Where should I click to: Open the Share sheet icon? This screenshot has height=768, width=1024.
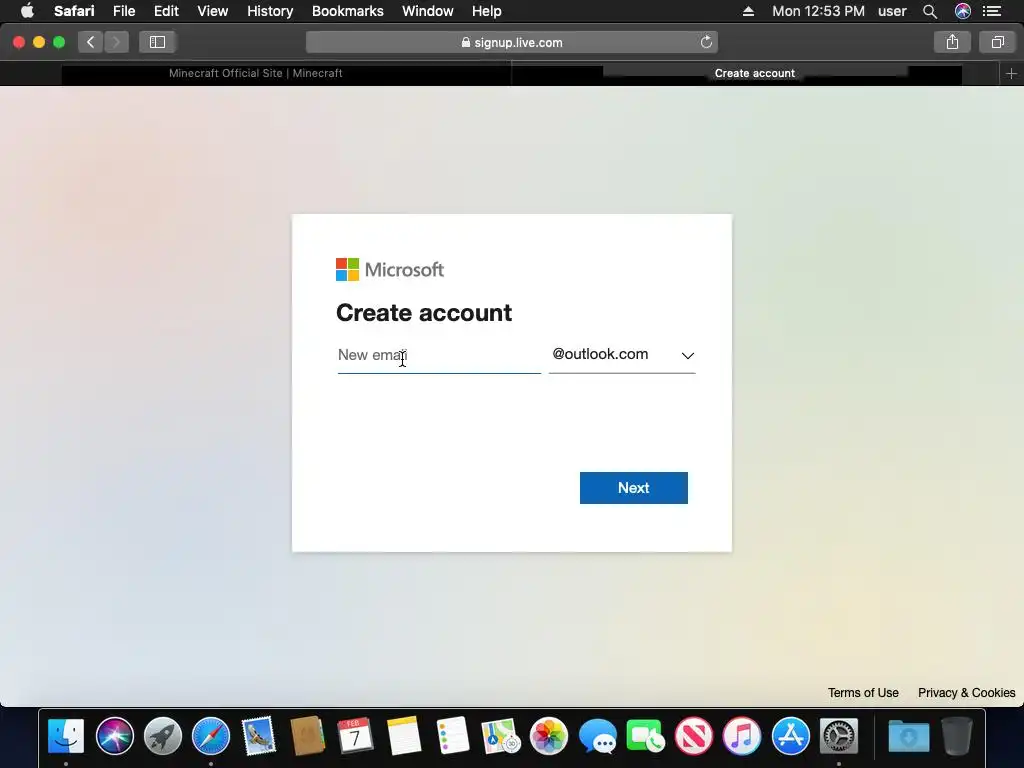point(952,42)
